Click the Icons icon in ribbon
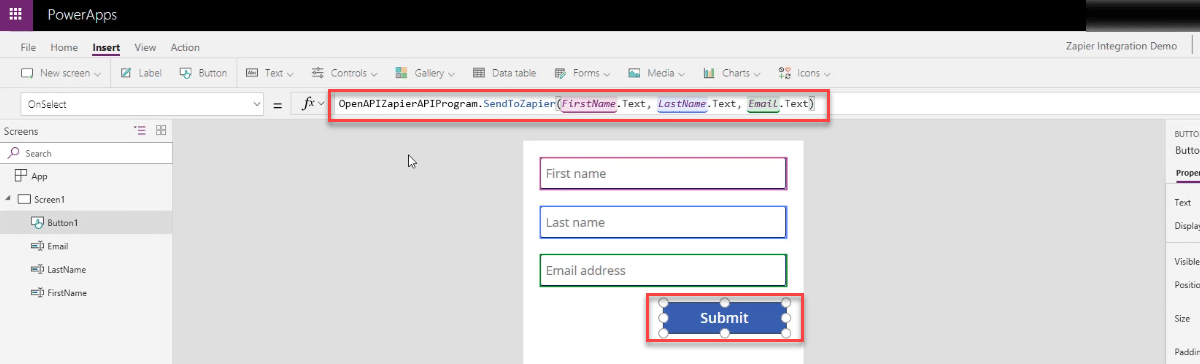The height and width of the screenshot is (364, 1200). pyautogui.click(x=785, y=73)
